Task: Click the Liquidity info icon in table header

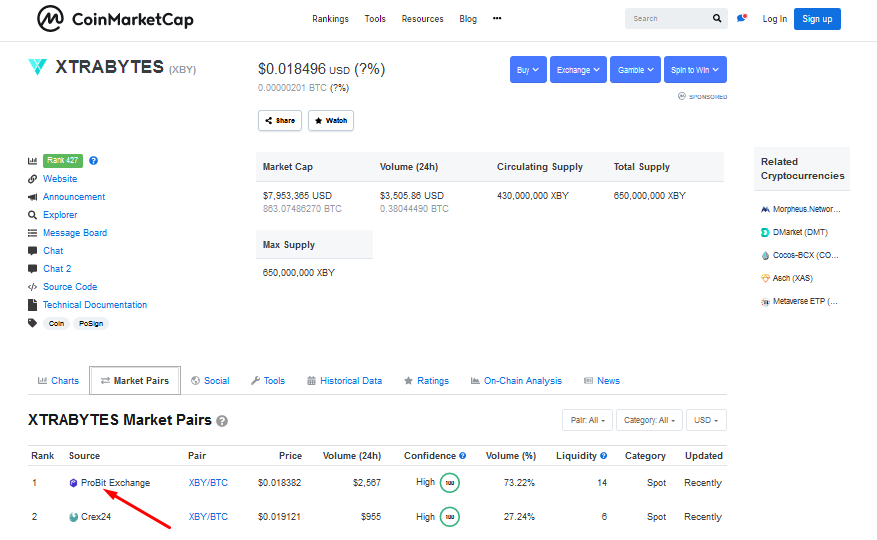Action: [603, 456]
